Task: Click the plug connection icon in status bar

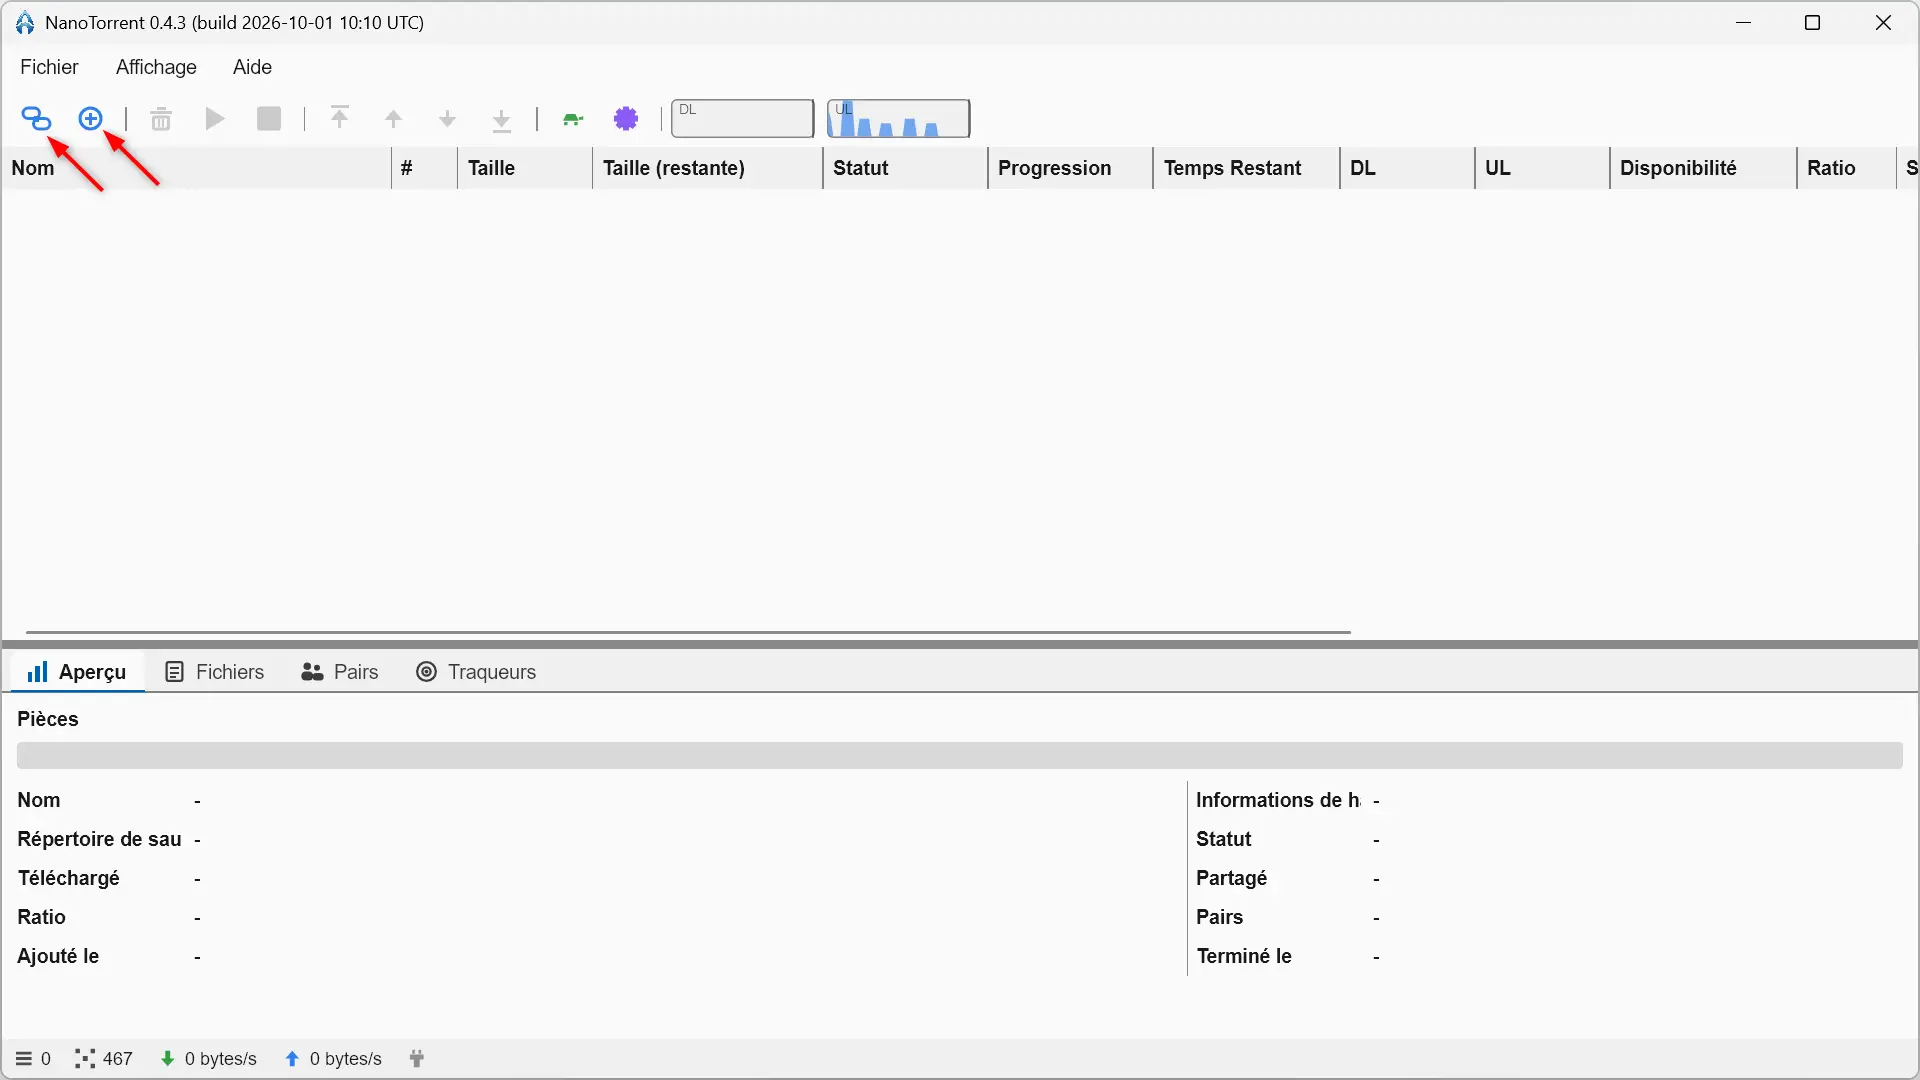Action: pyautogui.click(x=417, y=1058)
